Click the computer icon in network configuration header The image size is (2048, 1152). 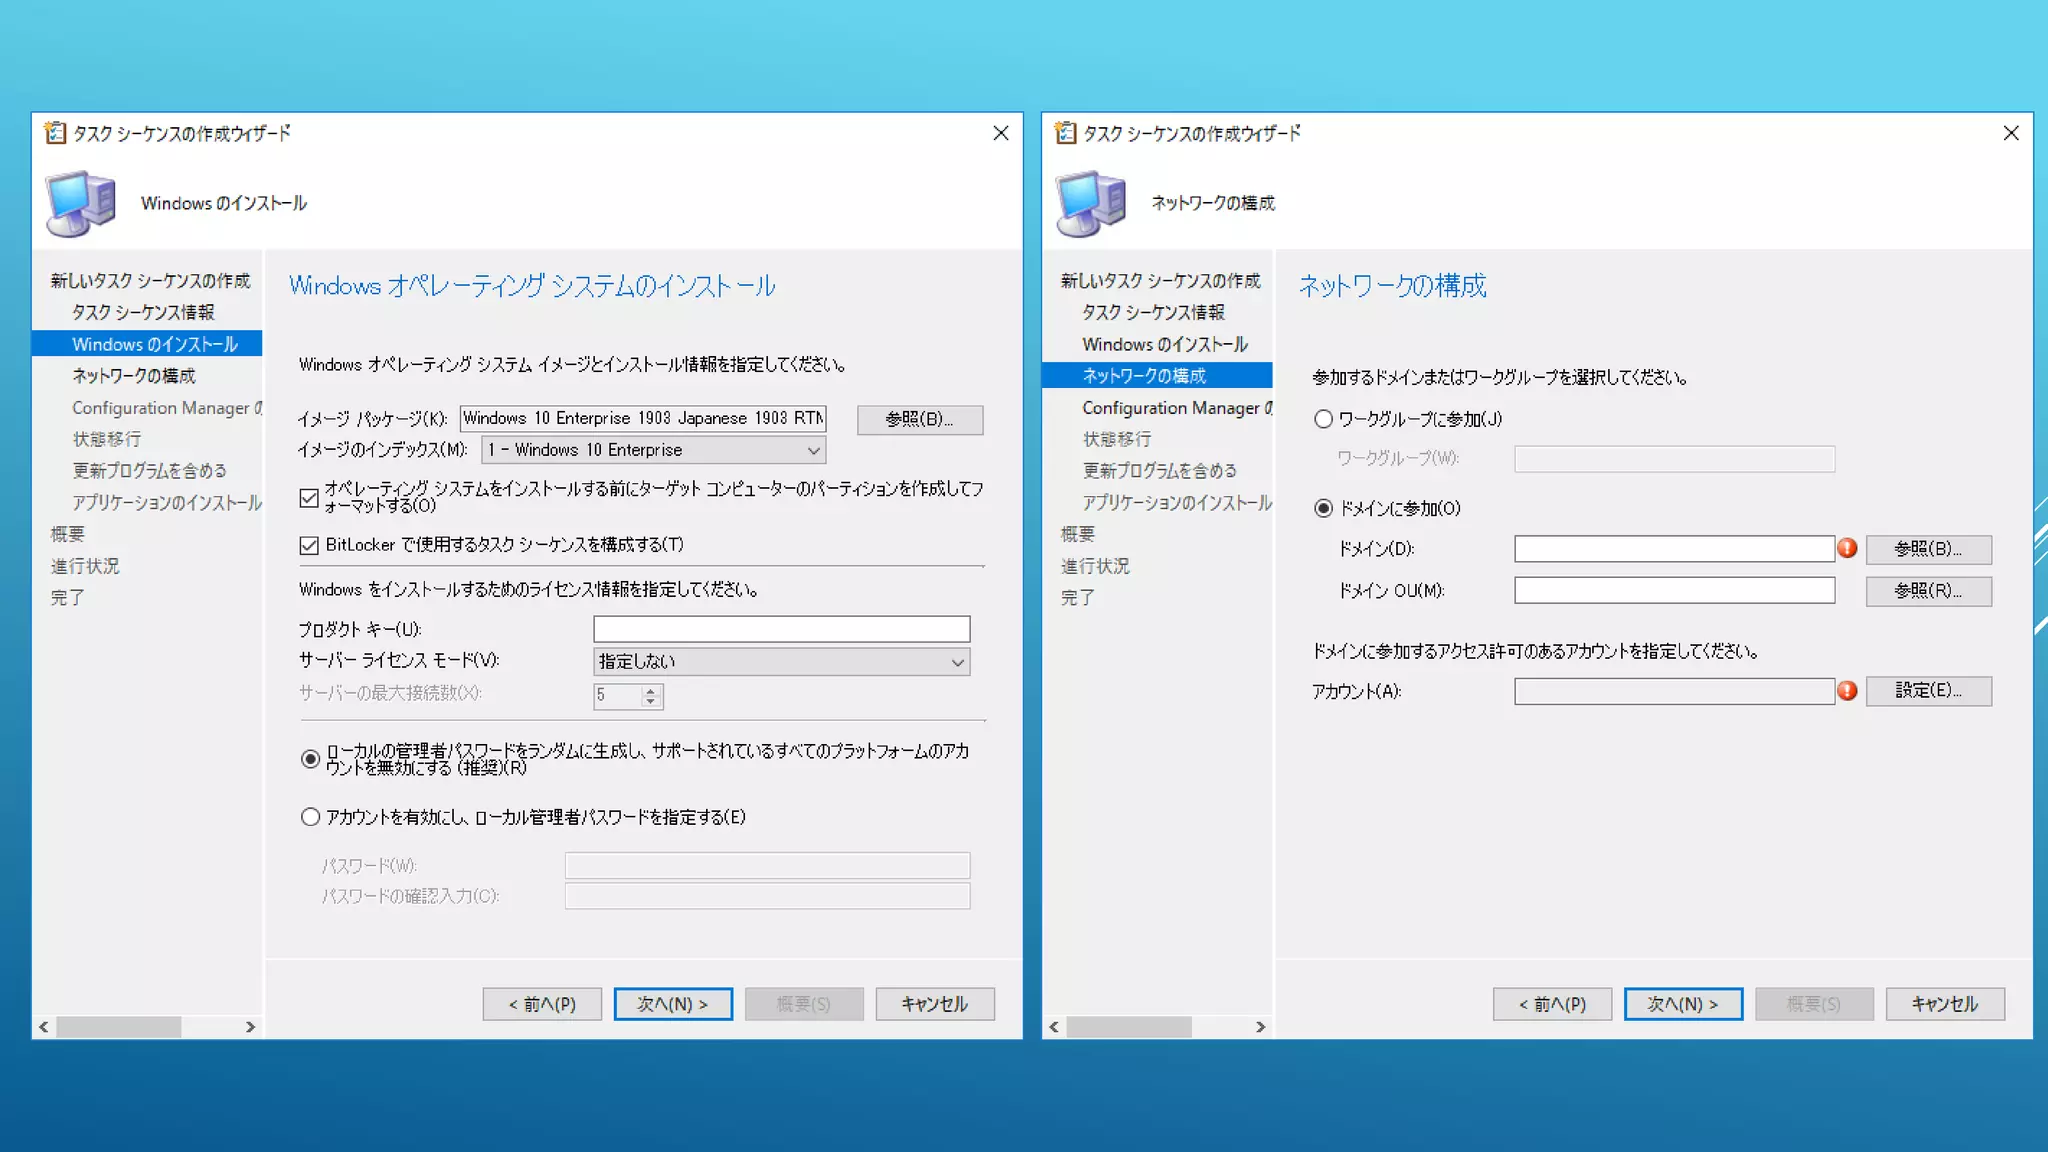(x=1091, y=203)
